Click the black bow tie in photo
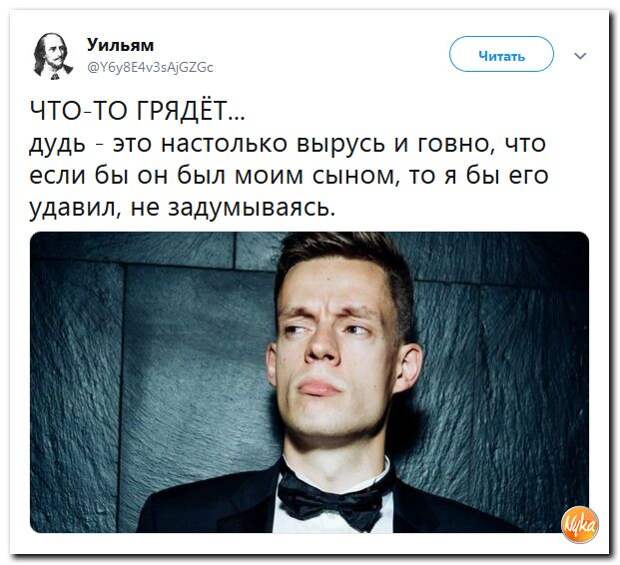Image resolution: width=620 pixels, height=565 pixels. click(x=331, y=501)
